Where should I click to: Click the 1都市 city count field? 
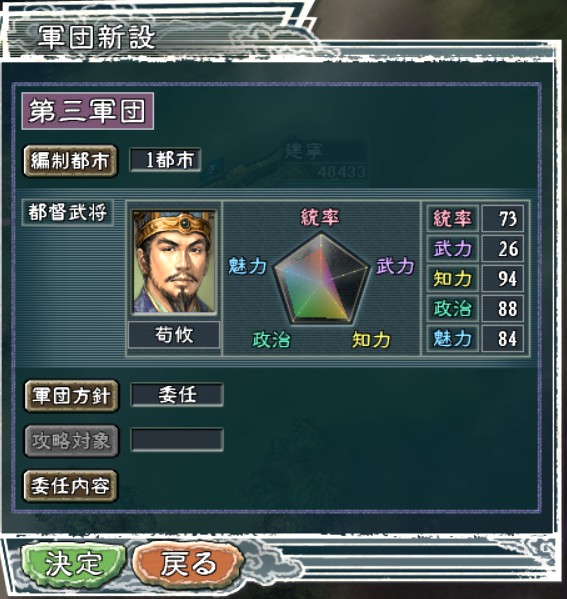(165, 160)
